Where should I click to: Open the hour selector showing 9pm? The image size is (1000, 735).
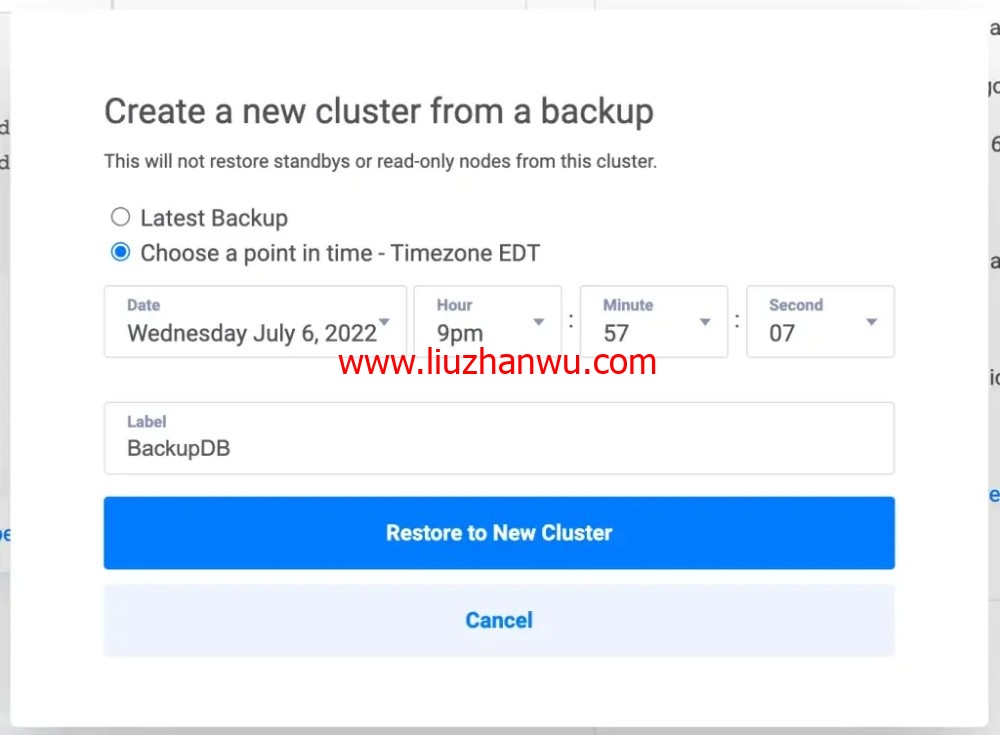coord(488,322)
